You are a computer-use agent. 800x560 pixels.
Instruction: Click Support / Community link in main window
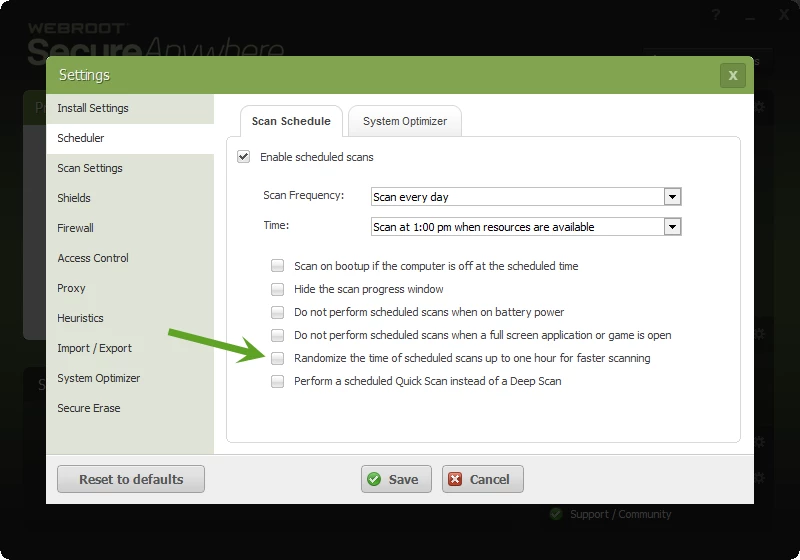(620, 514)
